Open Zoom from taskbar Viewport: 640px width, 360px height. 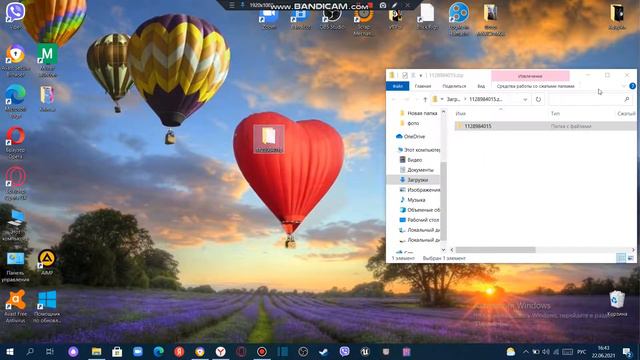click(138, 351)
